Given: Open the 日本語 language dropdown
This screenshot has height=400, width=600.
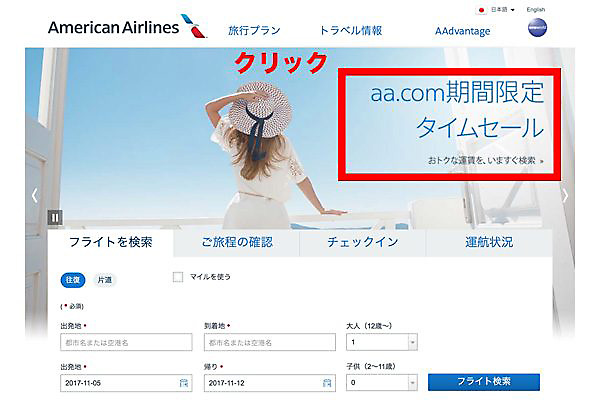Looking at the screenshot, I should 503,10.
